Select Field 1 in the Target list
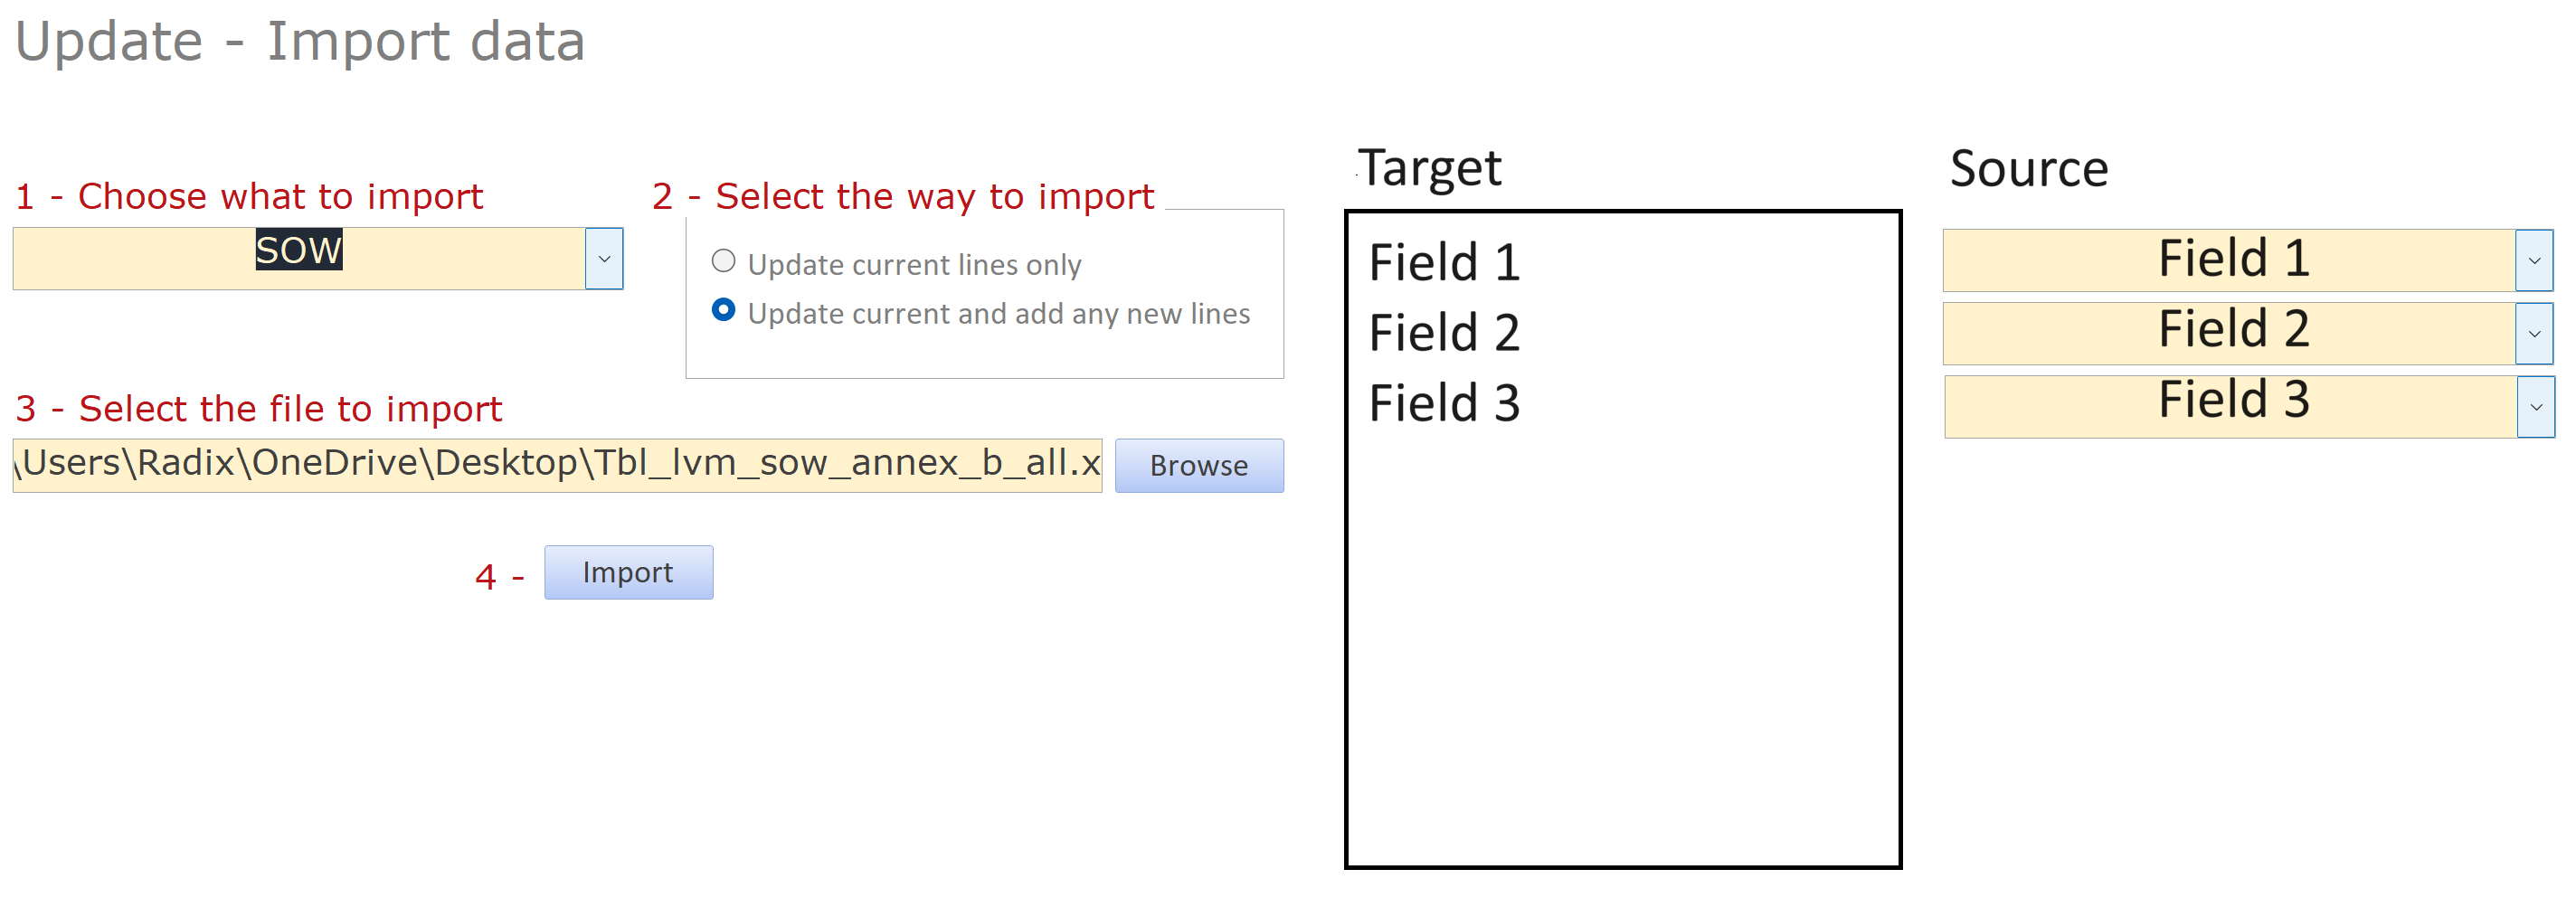Viewport: 2576px width, 907px height. (1444, 263)
